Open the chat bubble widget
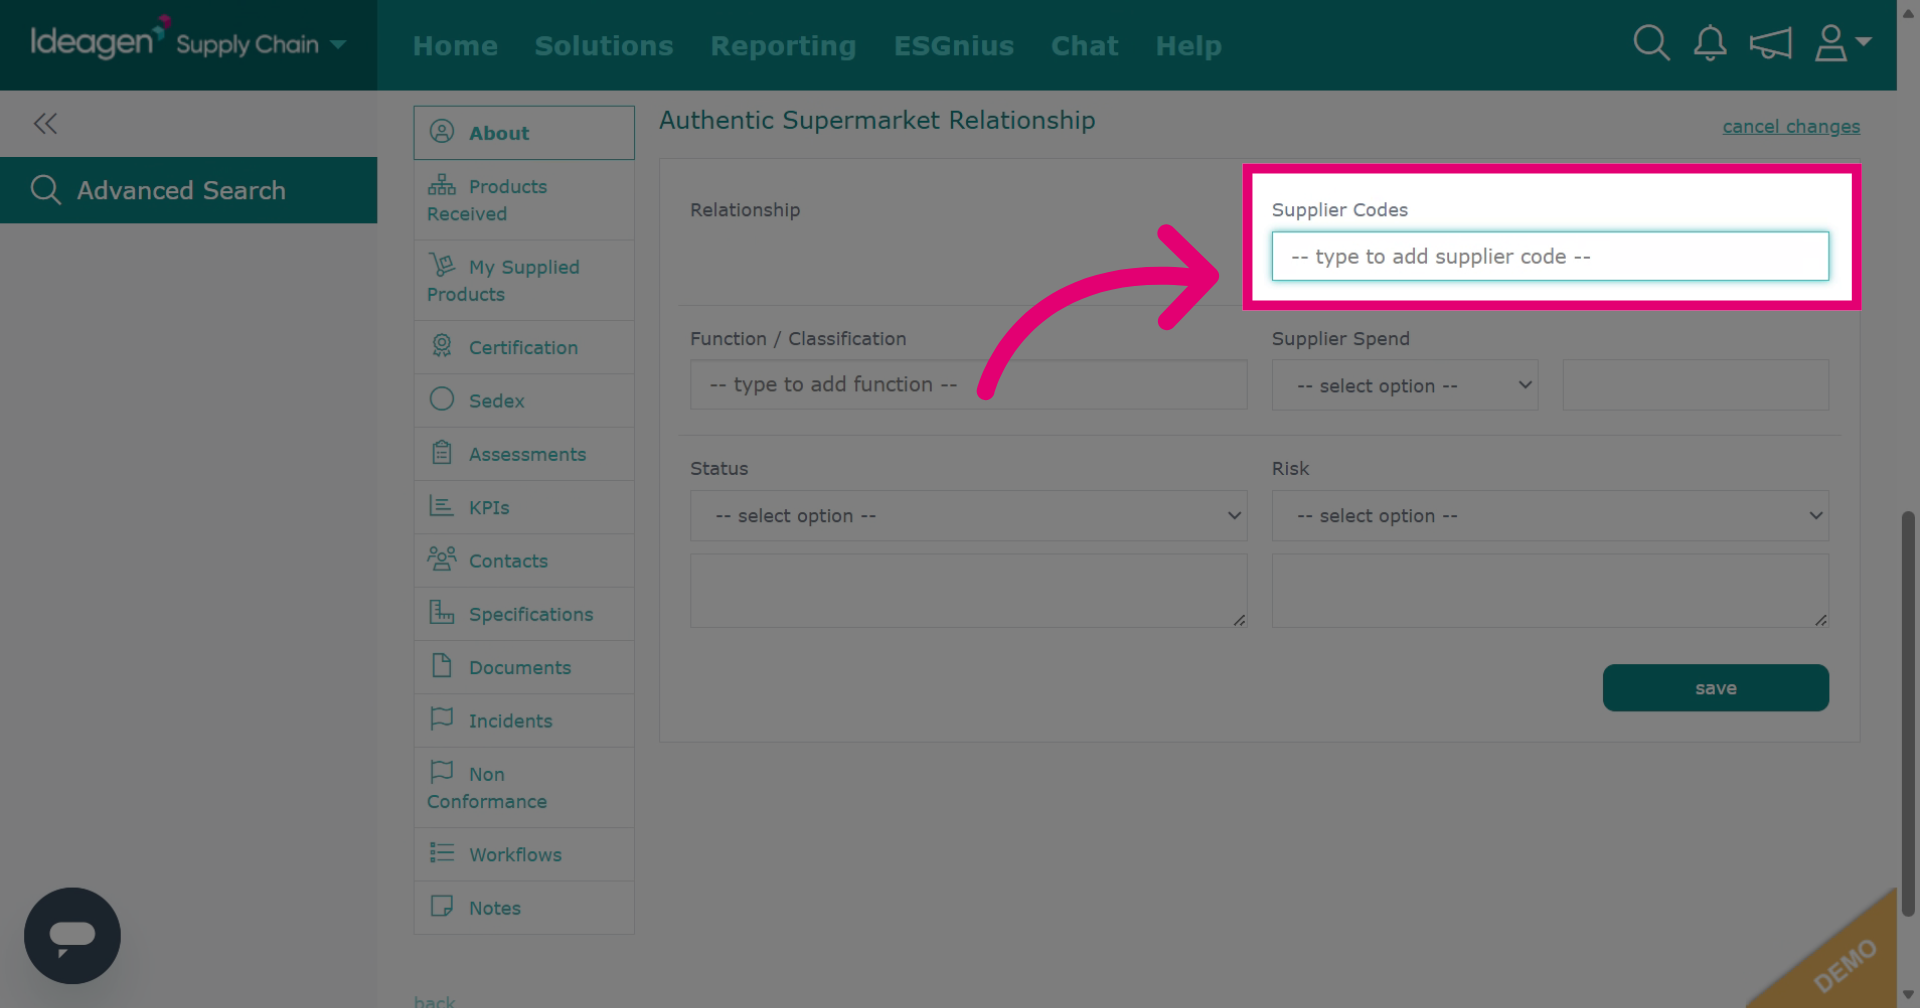 72,936
